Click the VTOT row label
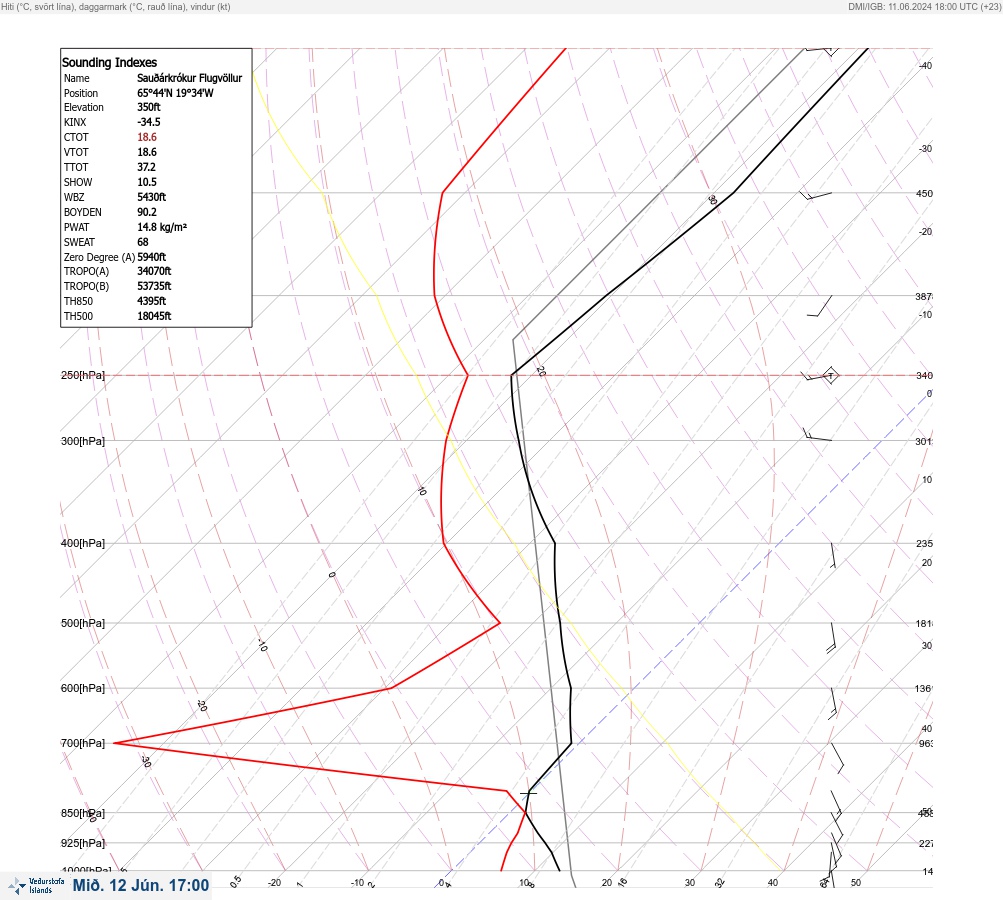This screenshot has width=1003, height=900. [x=76, y=152]
